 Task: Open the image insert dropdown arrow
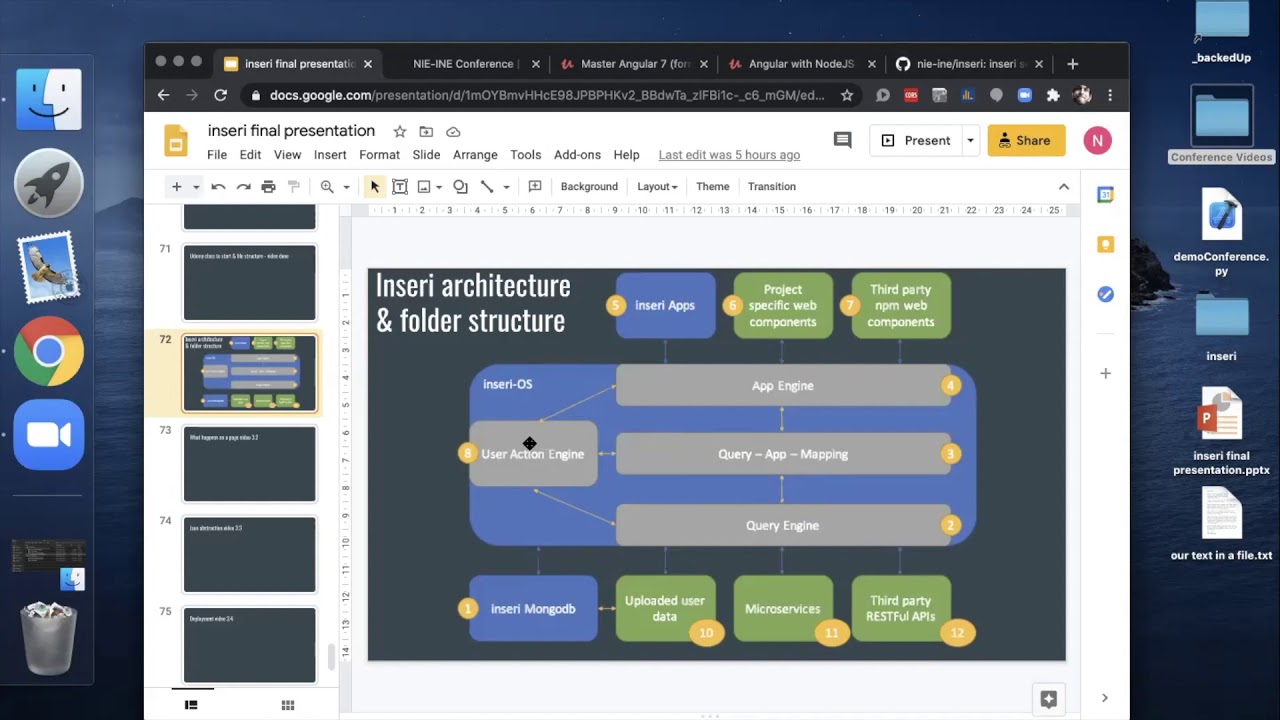click(439, 187)
